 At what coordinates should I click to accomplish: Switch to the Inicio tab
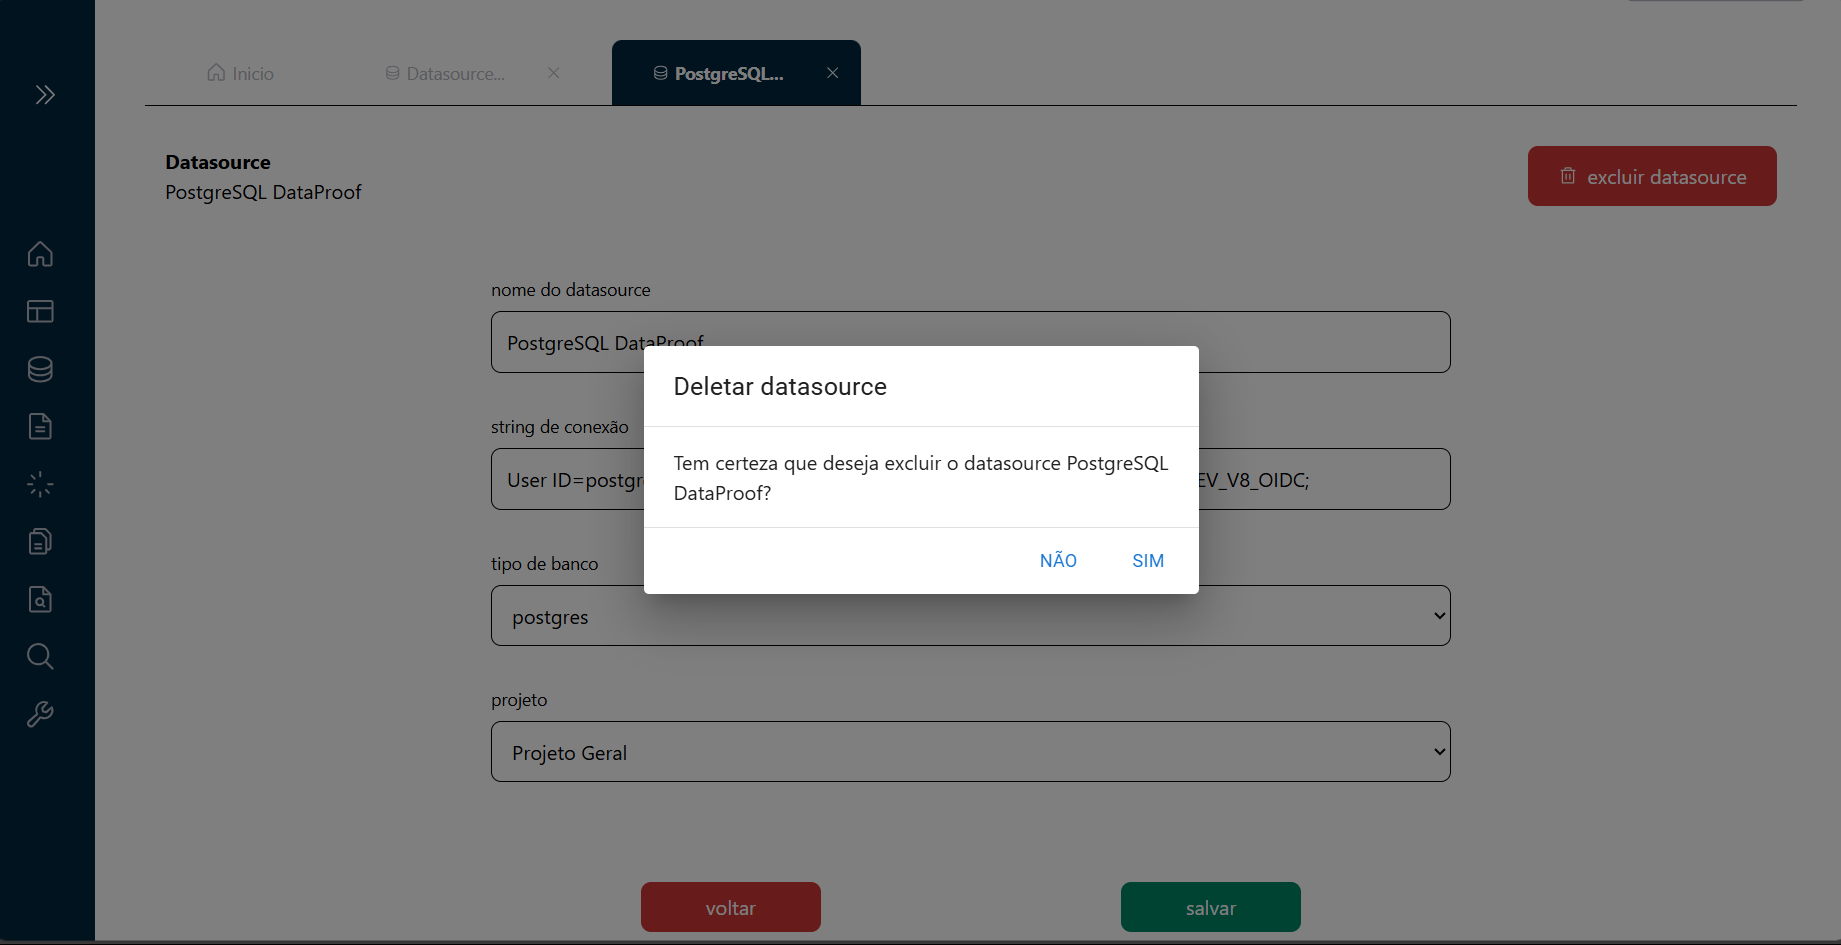pos(241,74)
